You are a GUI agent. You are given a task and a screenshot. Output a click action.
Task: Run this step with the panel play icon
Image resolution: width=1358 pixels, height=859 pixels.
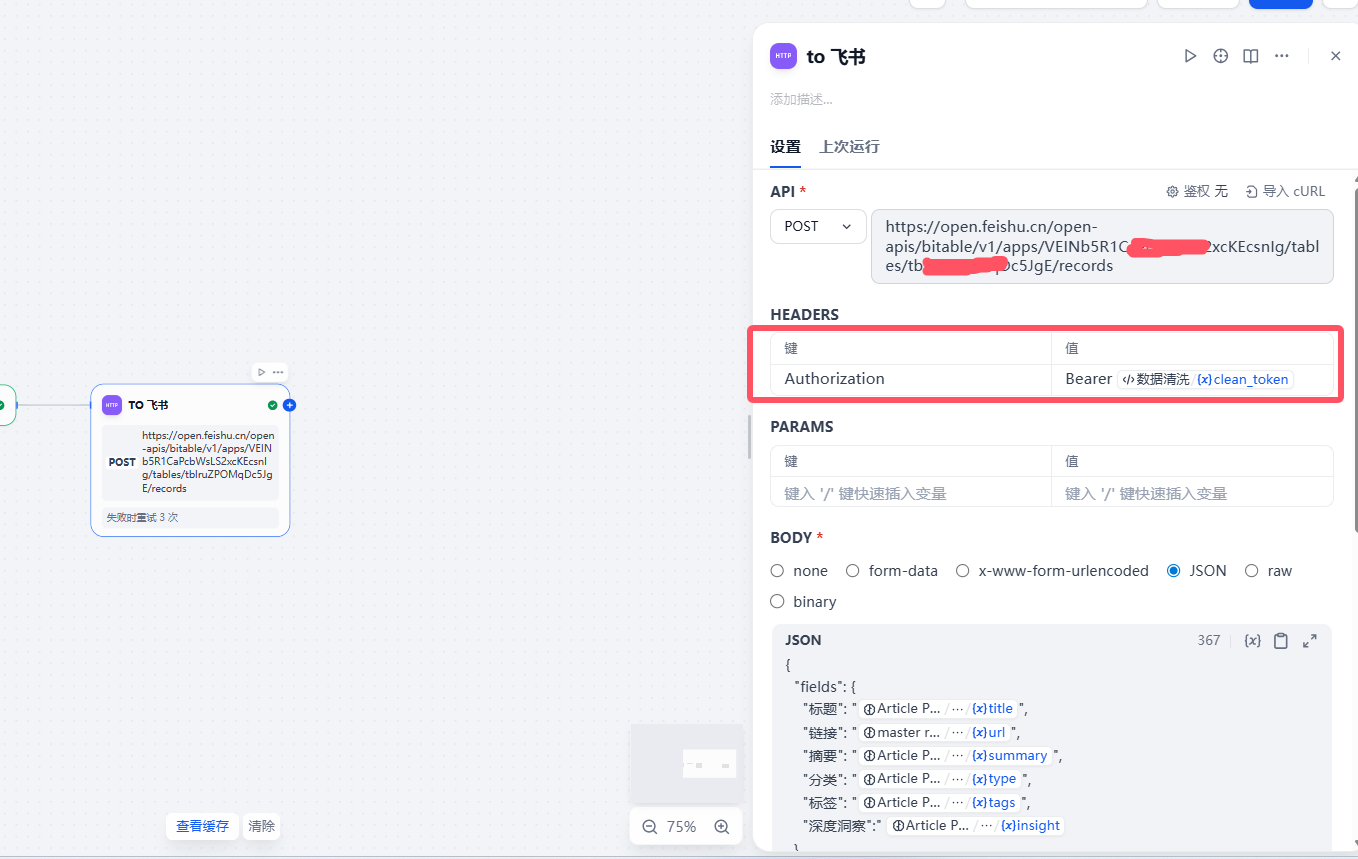(x=1190, y=56)
